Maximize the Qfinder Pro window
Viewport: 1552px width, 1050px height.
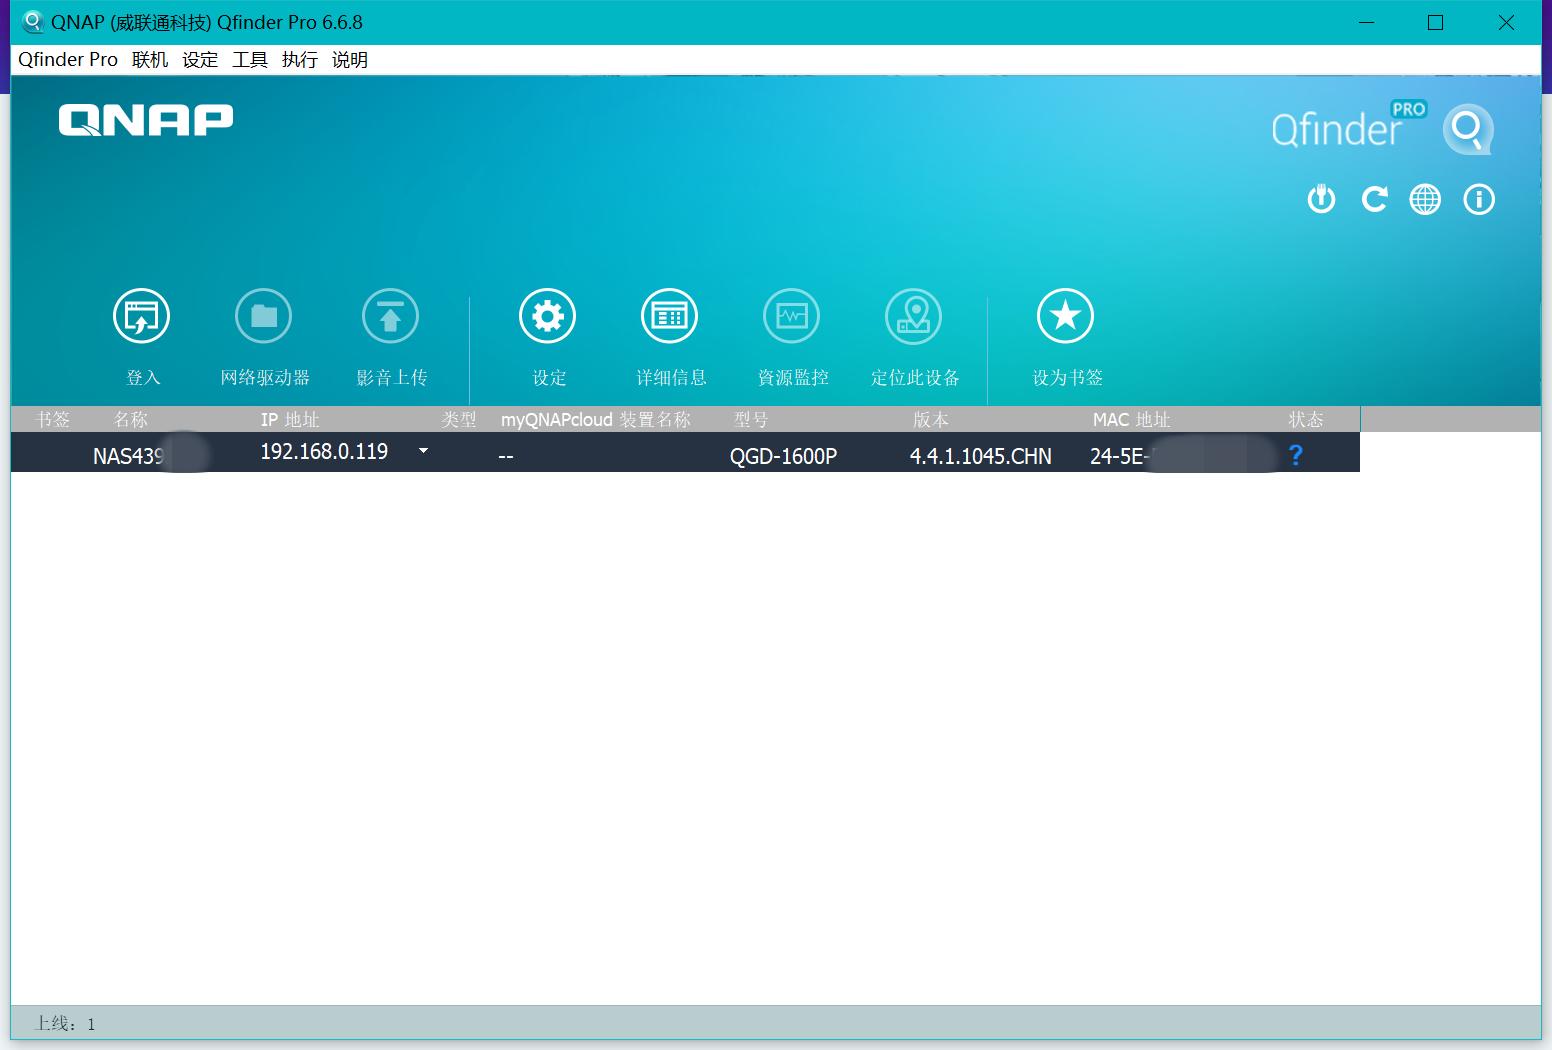point(1435,22)
